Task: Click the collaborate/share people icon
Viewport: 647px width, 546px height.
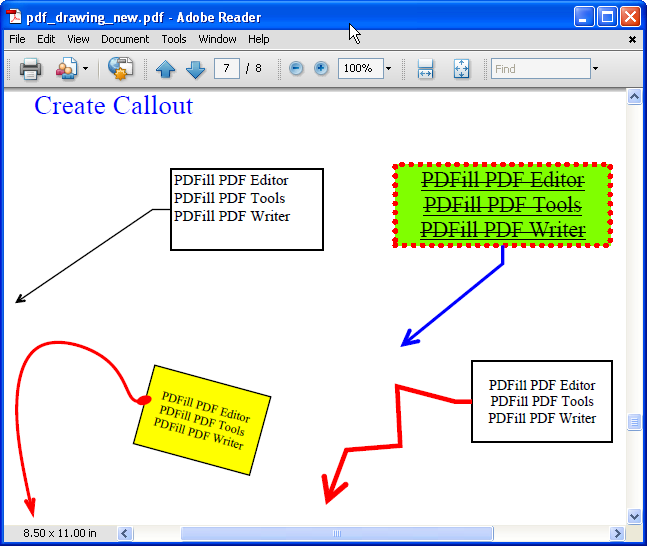Action: [66, 69]
